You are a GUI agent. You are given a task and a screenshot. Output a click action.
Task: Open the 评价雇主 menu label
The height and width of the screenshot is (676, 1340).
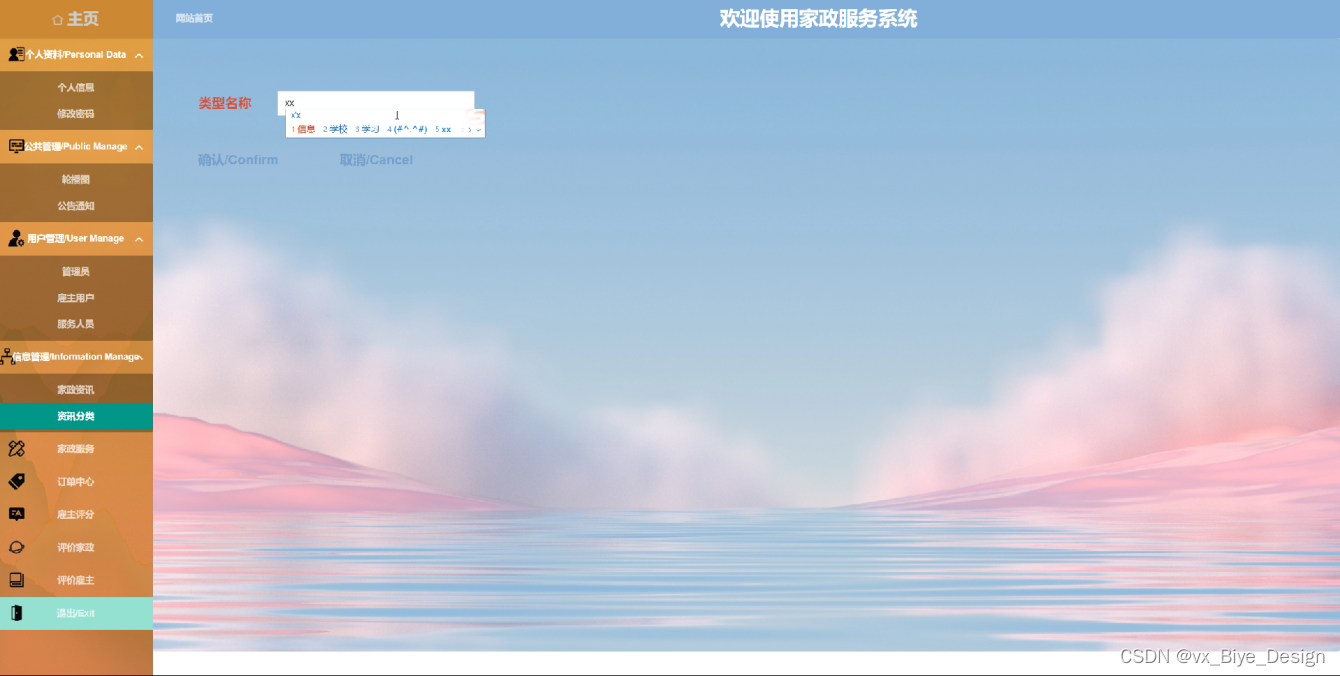point(76,581)
